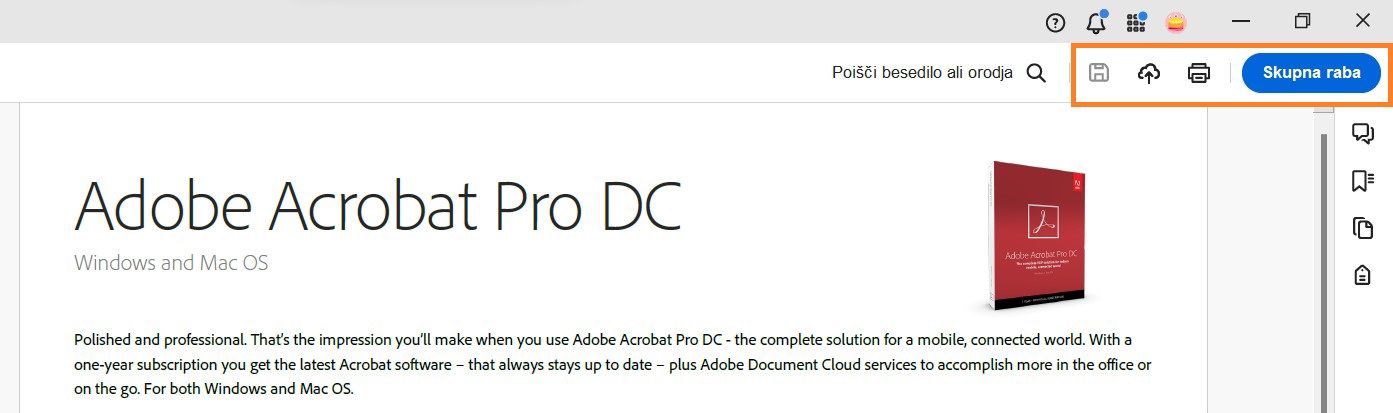The width and height of the screenshot is (1393, 413).
Task: Show notifications via the bell icon
Action: click(1096, 22)
